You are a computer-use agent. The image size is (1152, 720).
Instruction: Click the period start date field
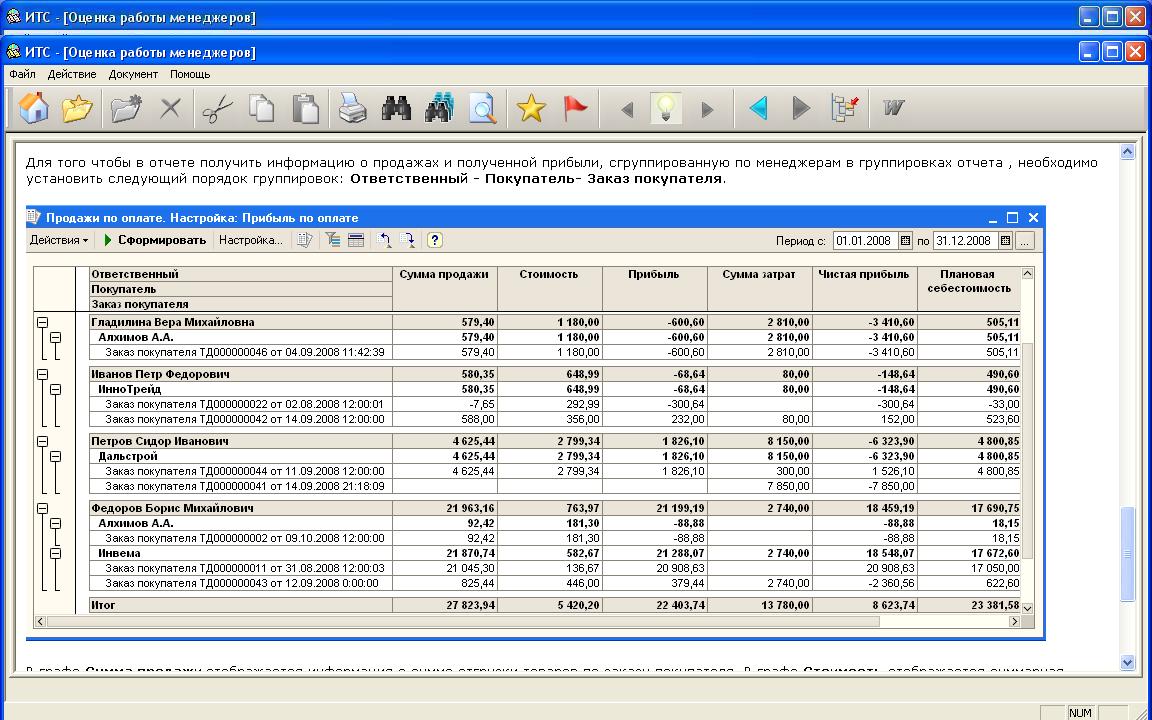tap(865, 241)
